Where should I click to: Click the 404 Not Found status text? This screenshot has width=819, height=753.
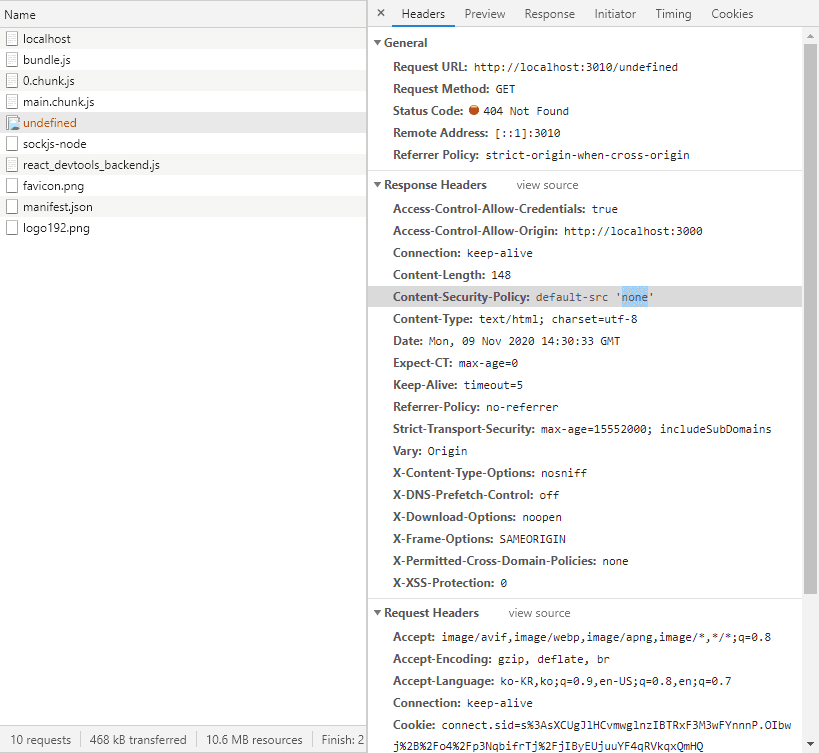coord(525,111)
